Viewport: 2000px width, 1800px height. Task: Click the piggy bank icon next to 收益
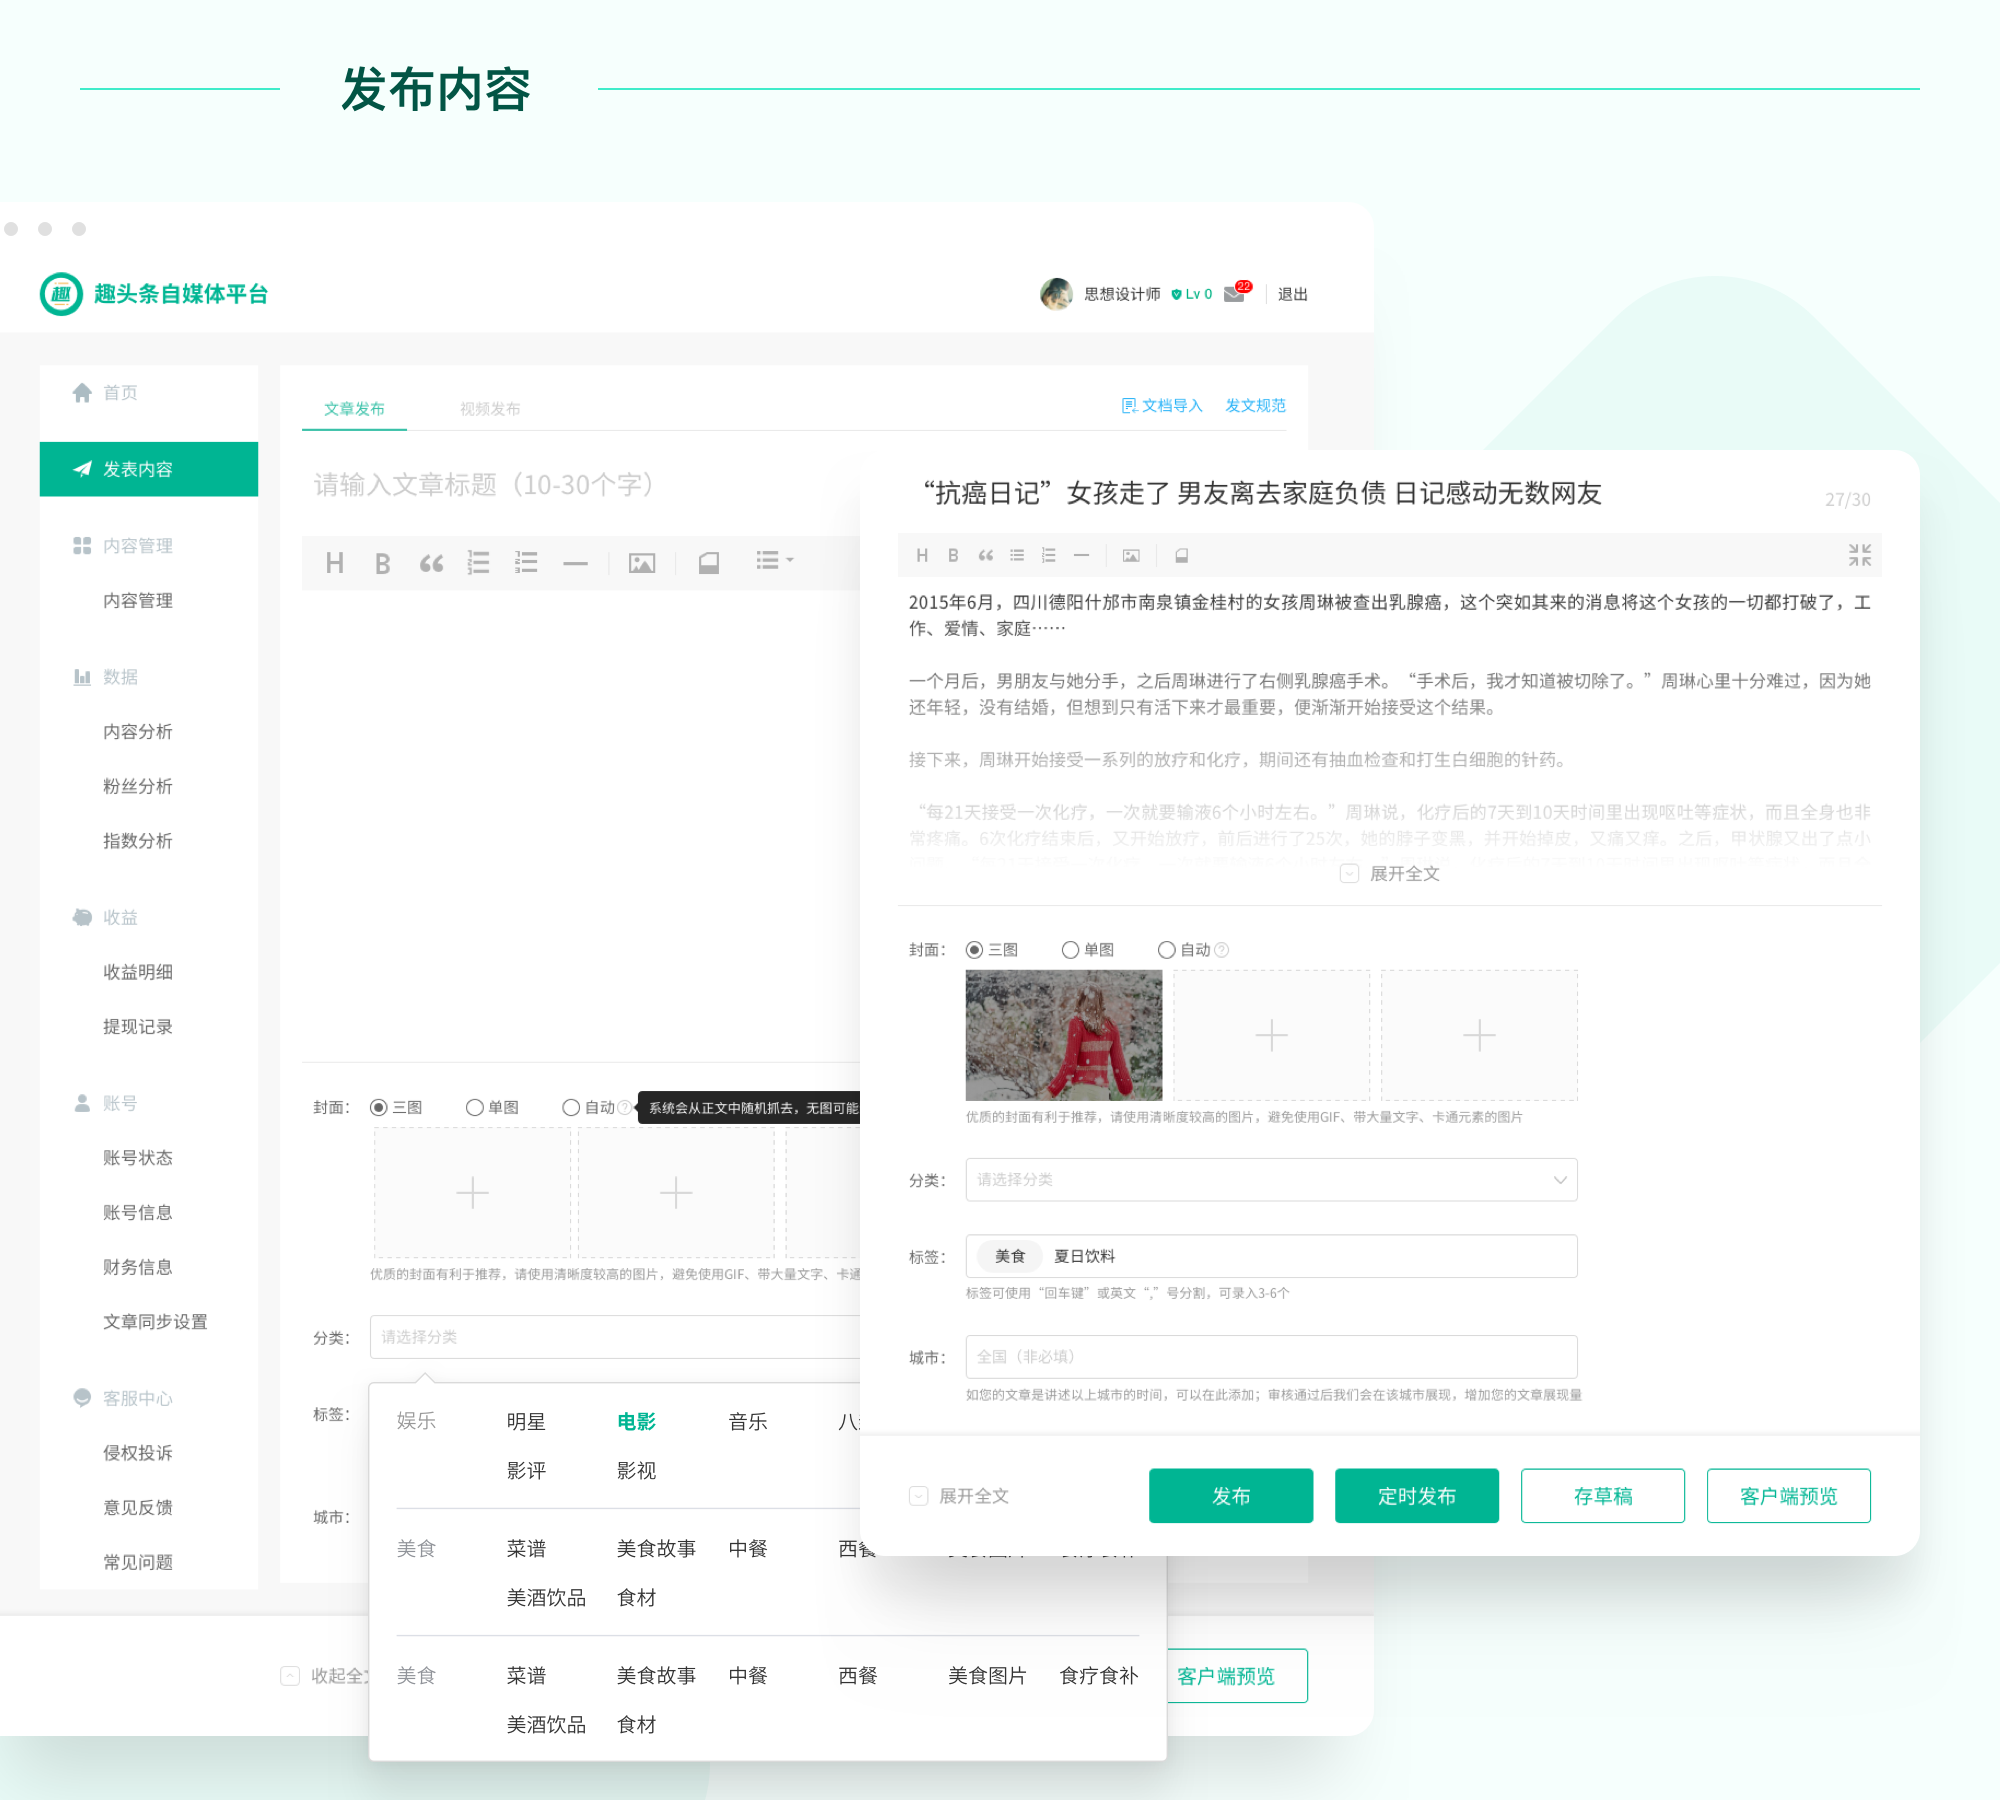[x=82, y=917]
